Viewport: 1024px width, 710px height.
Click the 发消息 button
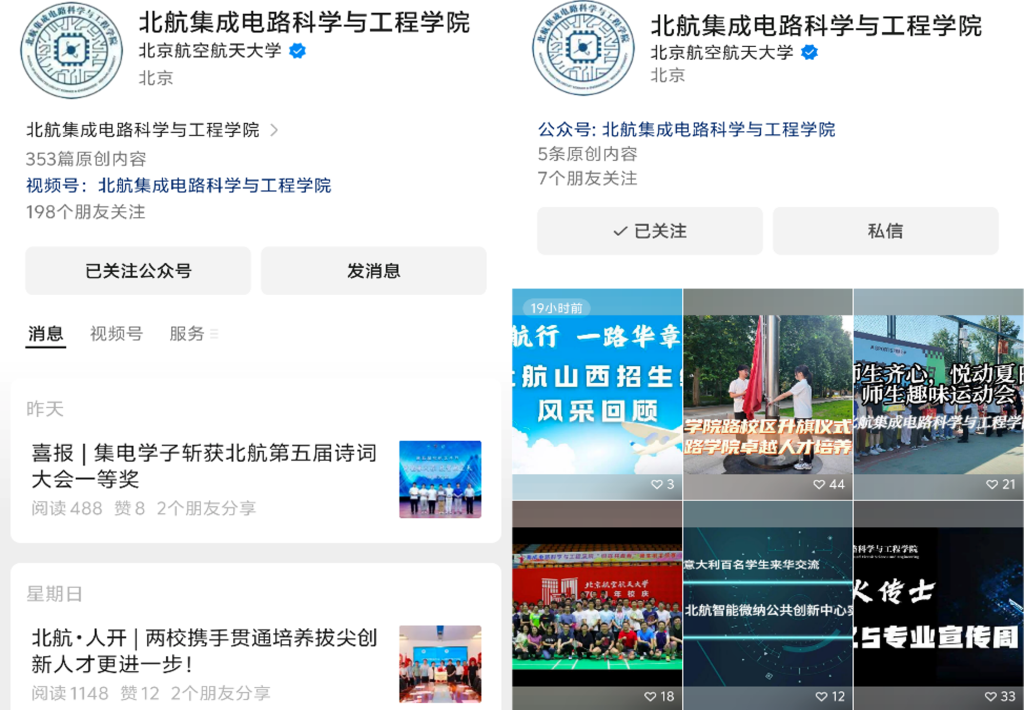coord(373,271)
